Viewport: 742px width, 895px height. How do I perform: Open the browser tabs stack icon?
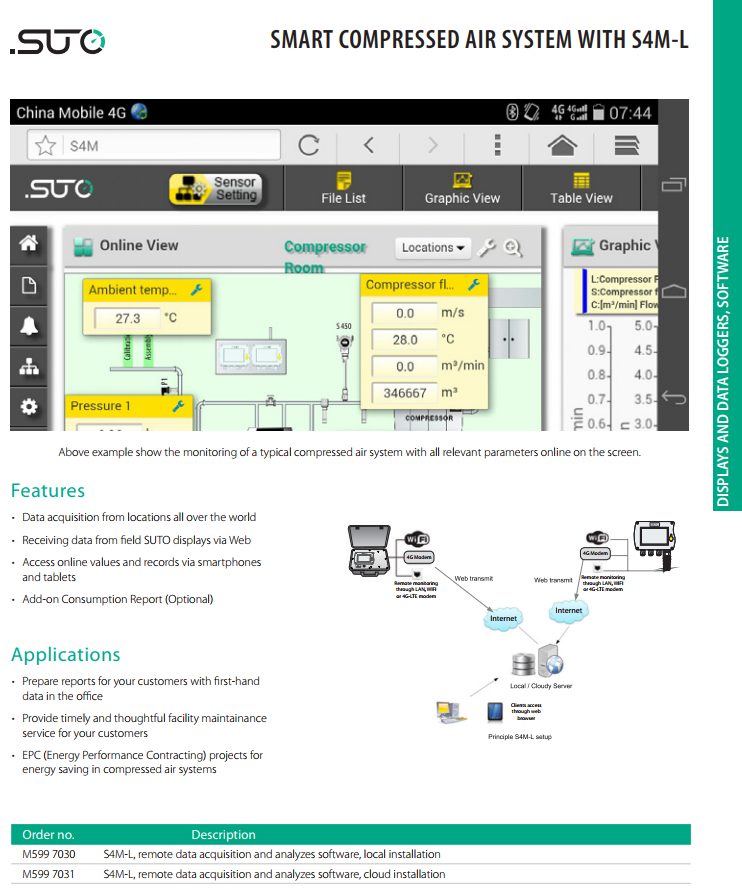pyautogui.click(x=626, y=145)
